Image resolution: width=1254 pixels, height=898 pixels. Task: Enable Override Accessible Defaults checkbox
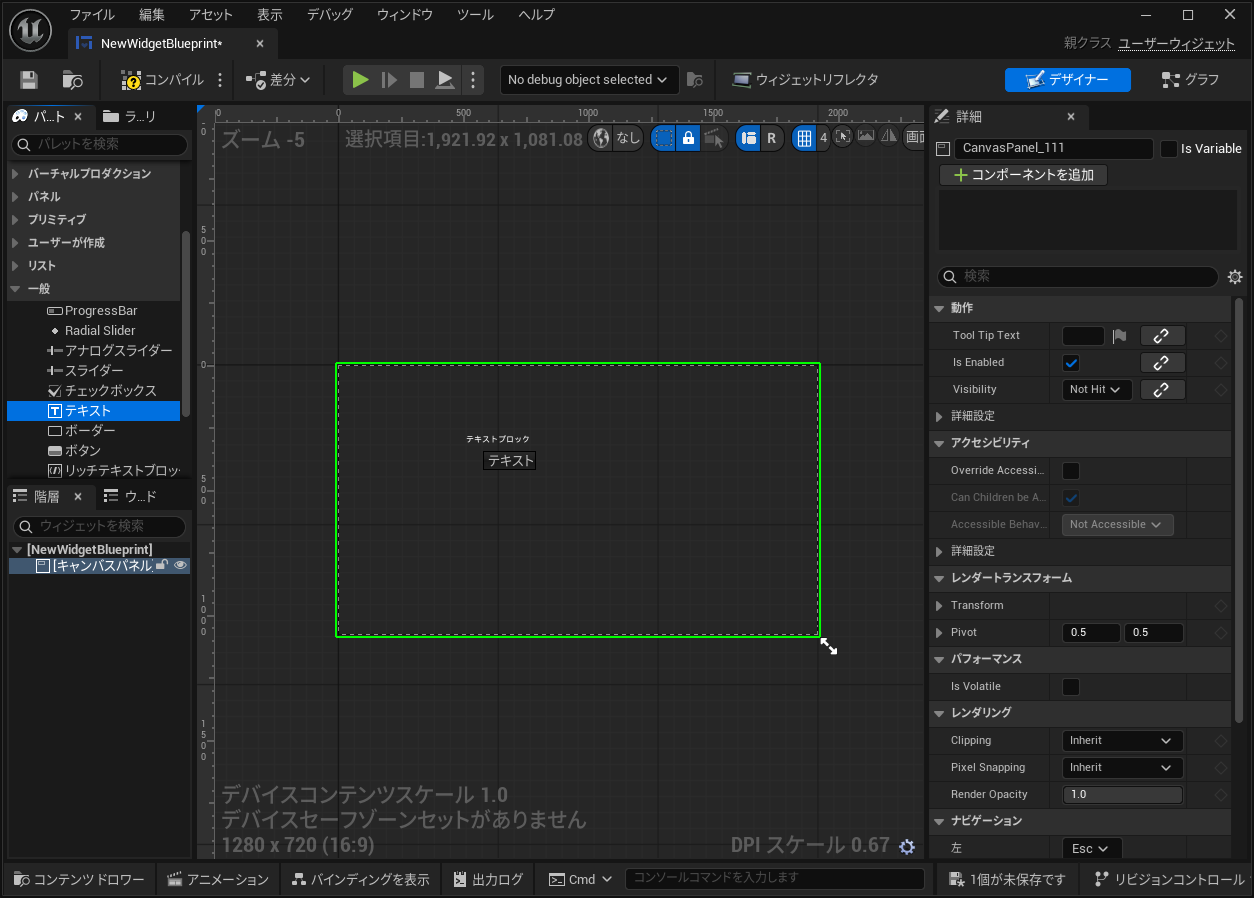[x=1071, y=471]
